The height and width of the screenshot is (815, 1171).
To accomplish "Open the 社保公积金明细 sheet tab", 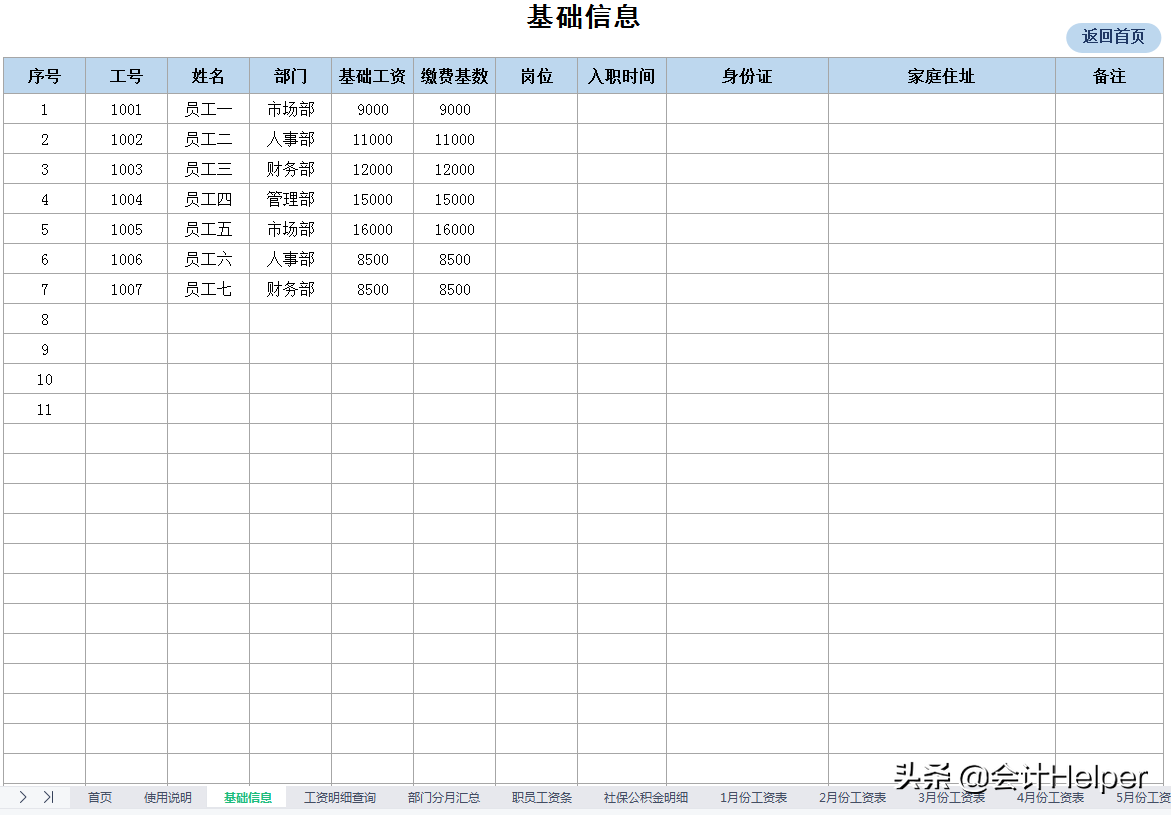I will (x=646, y=797).
